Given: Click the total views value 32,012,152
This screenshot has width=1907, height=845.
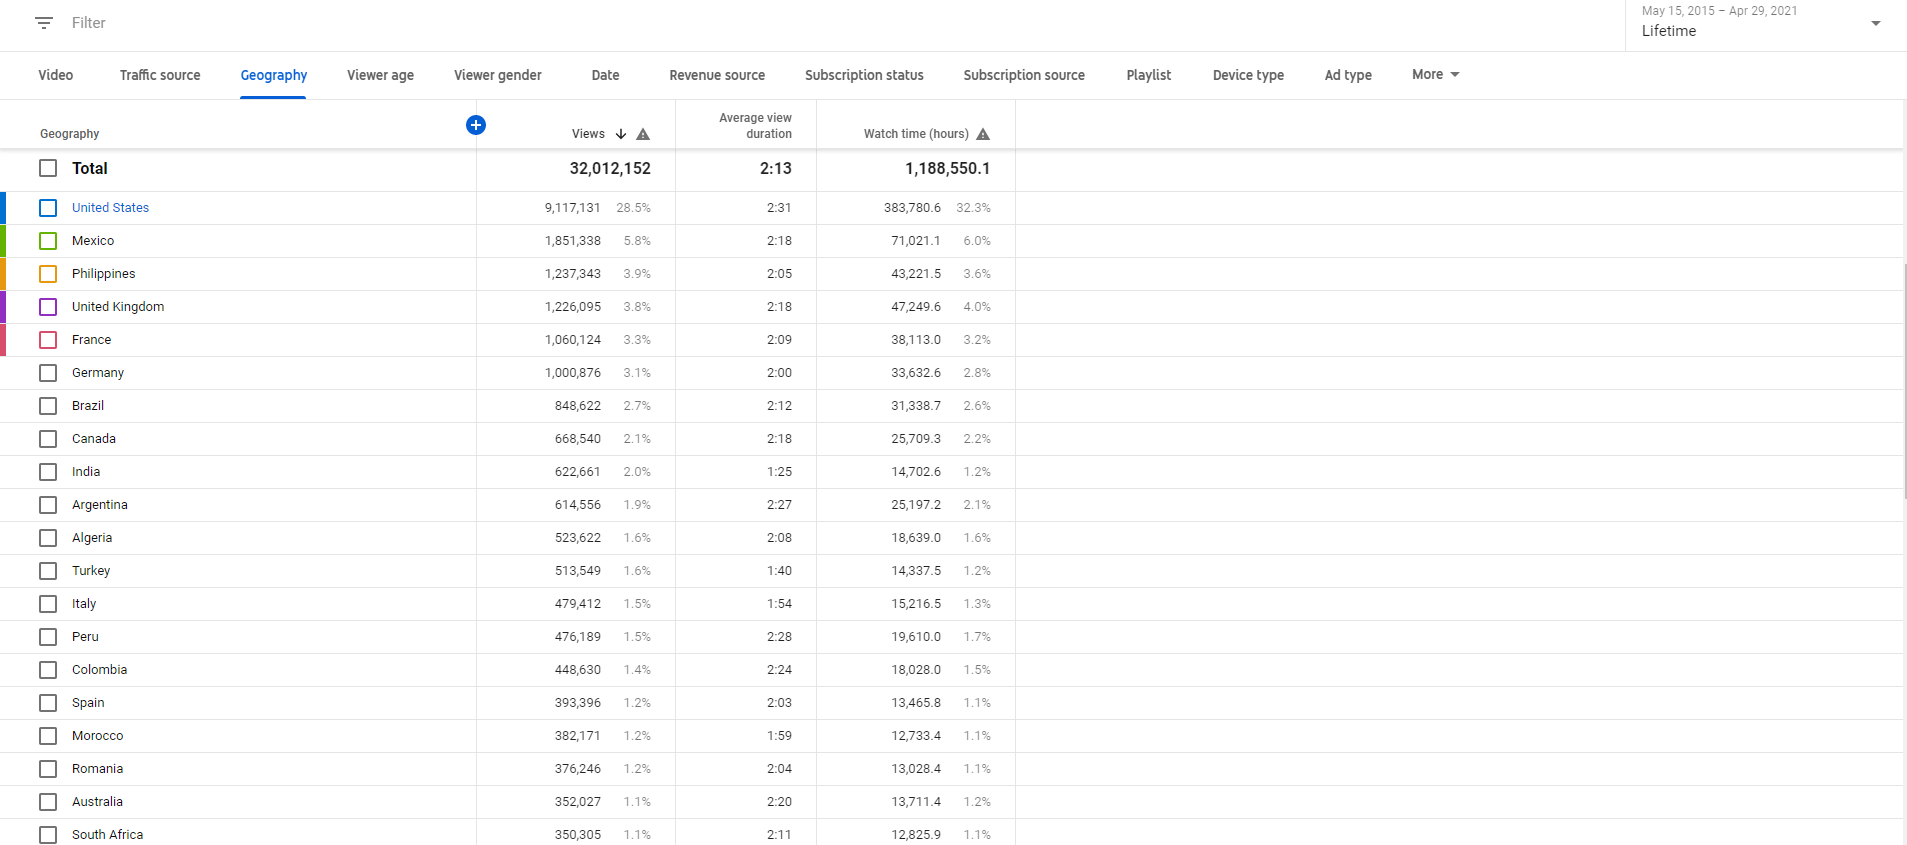Looking at the screenshot, I should tap(610, 169).
